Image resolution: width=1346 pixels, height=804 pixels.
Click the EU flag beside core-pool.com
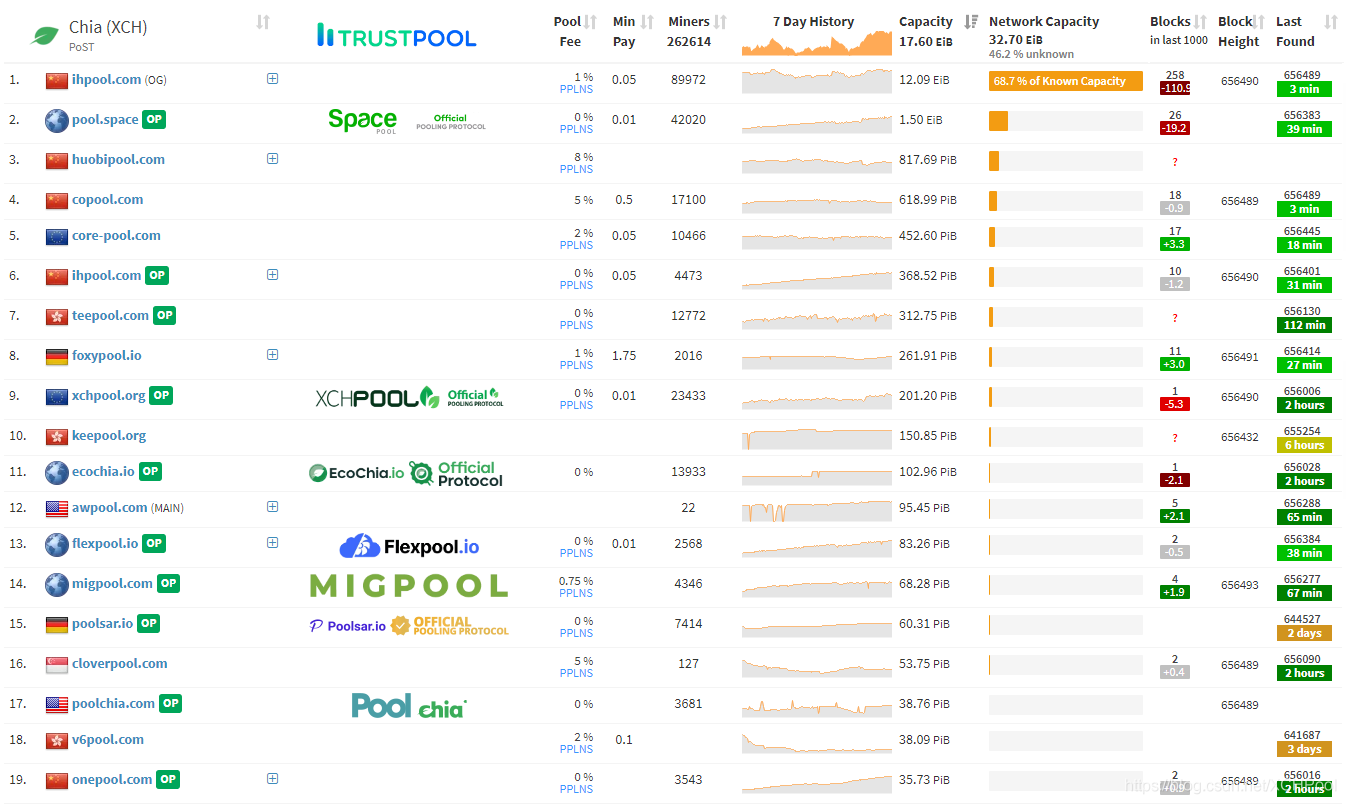(57, 236)
